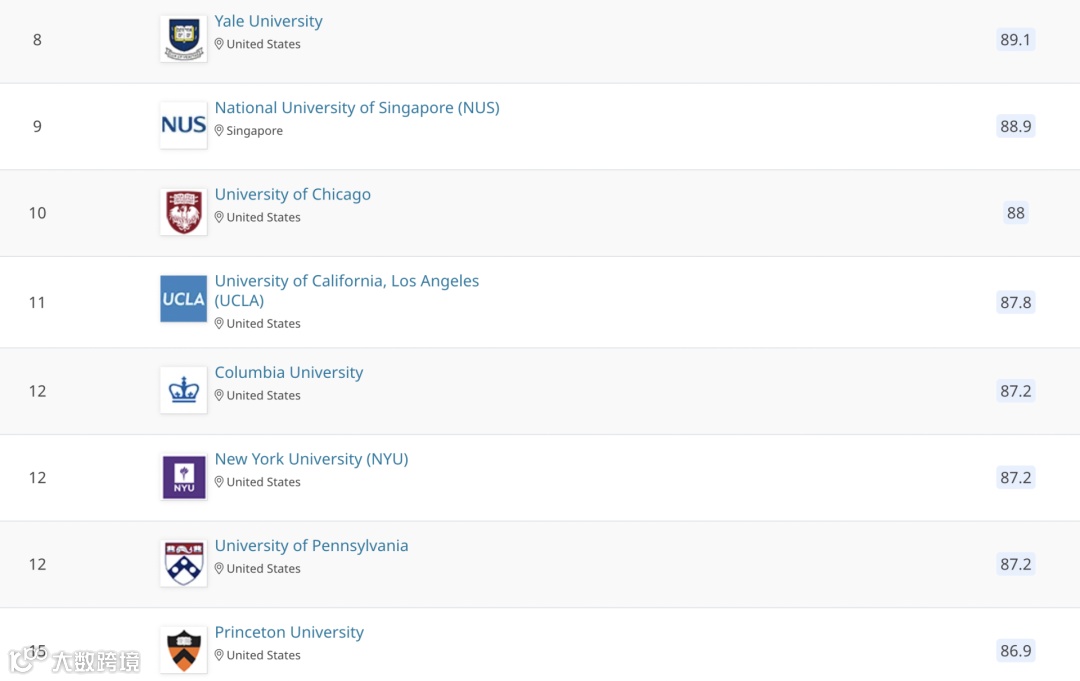Open the Yale University link

point(268,21)
